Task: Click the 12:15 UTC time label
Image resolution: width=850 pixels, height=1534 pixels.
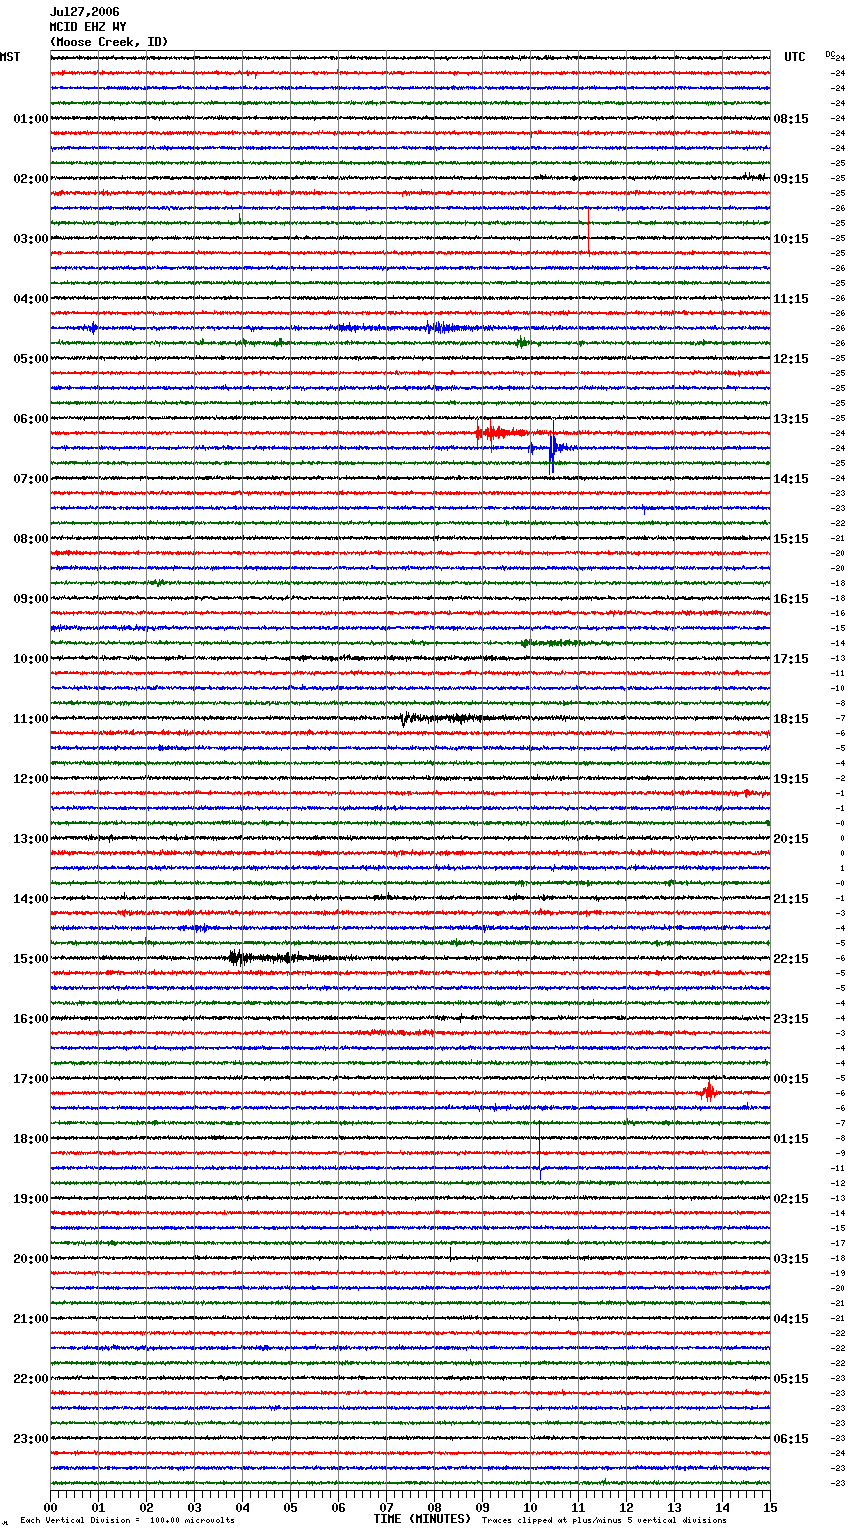Action: 791,359
